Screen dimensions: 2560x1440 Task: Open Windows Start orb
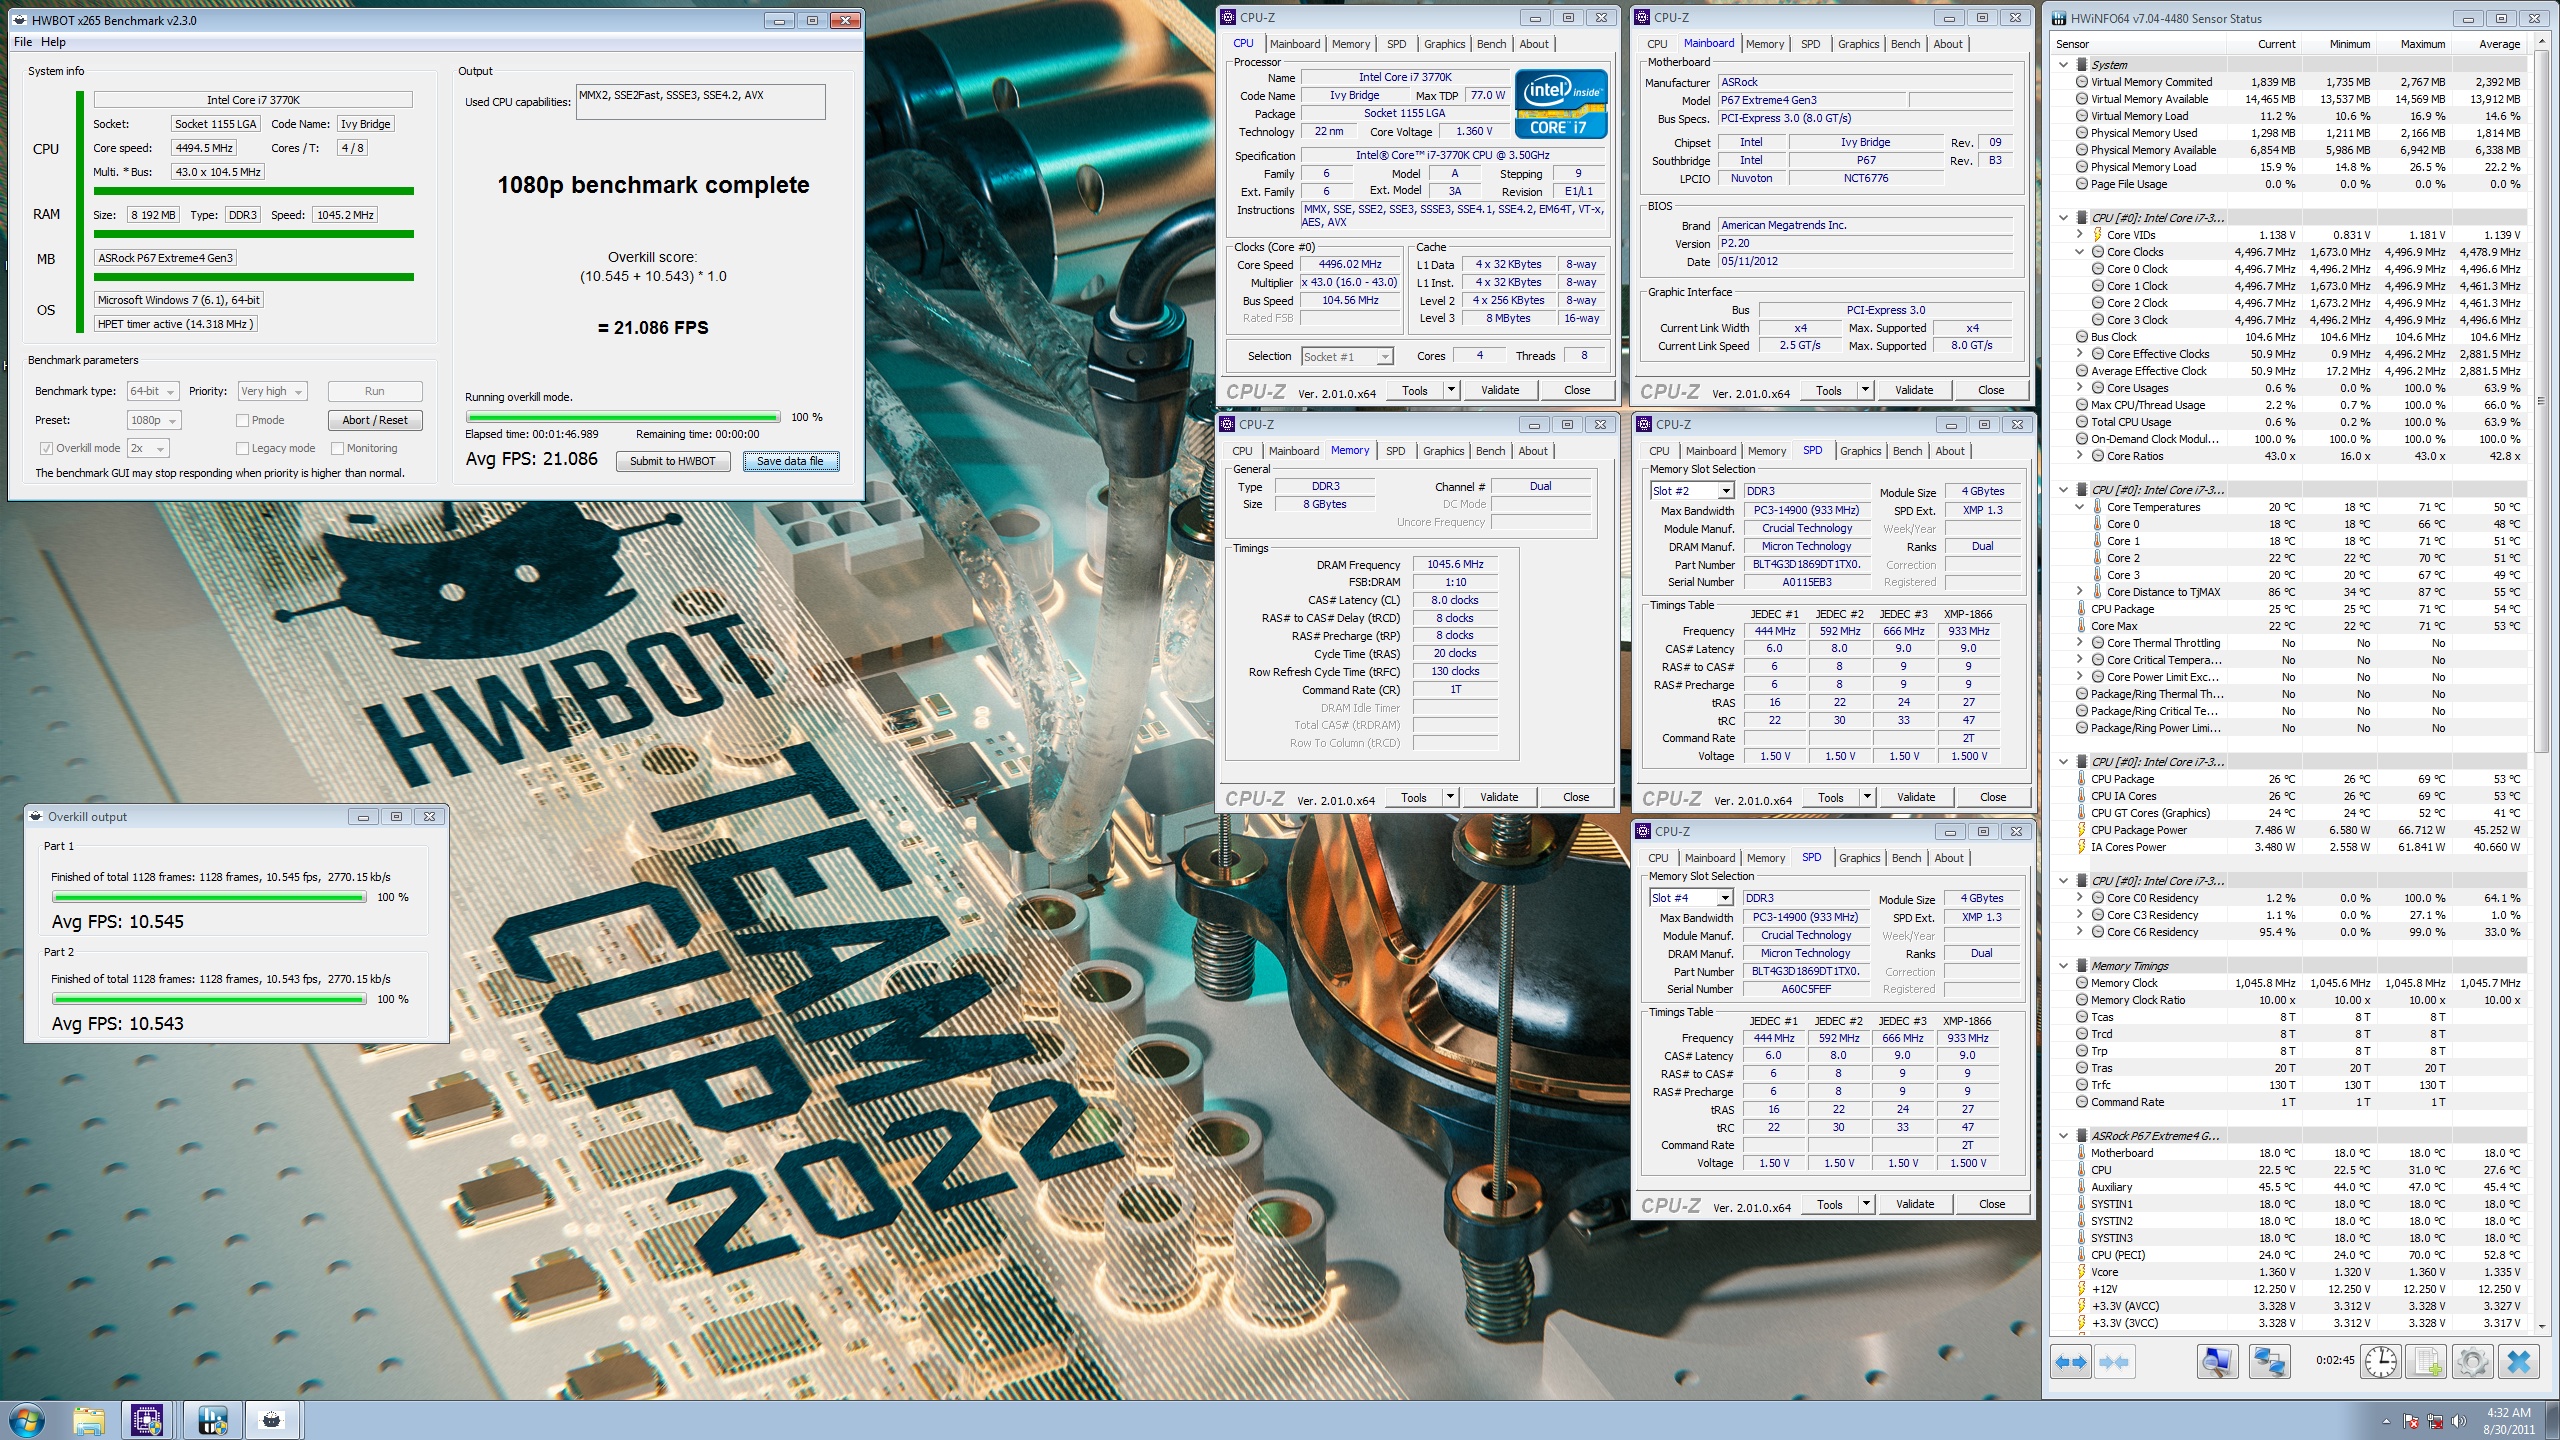(26, 1420)
